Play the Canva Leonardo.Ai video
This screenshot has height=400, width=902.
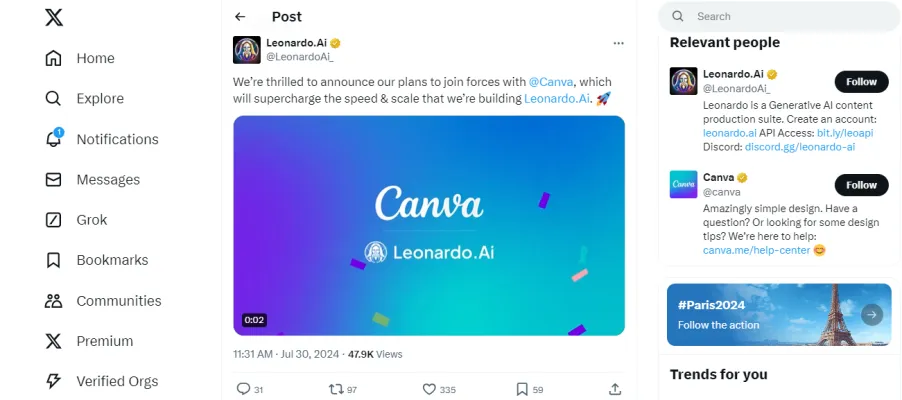pyautogui.click(x=429, y=226)
